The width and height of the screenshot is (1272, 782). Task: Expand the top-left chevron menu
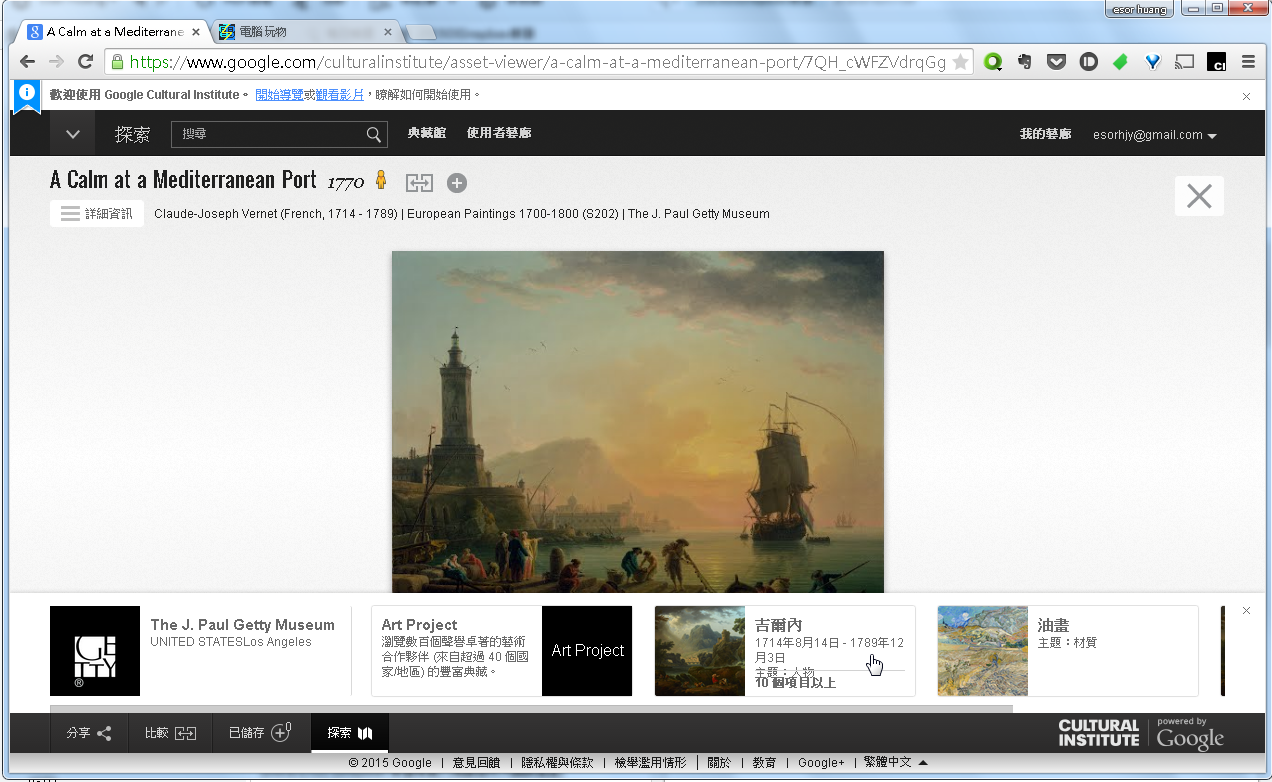pos(72,133)
